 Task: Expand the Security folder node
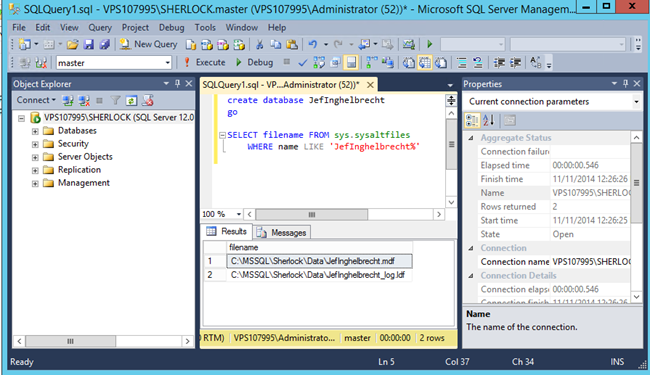click(35, 144)
